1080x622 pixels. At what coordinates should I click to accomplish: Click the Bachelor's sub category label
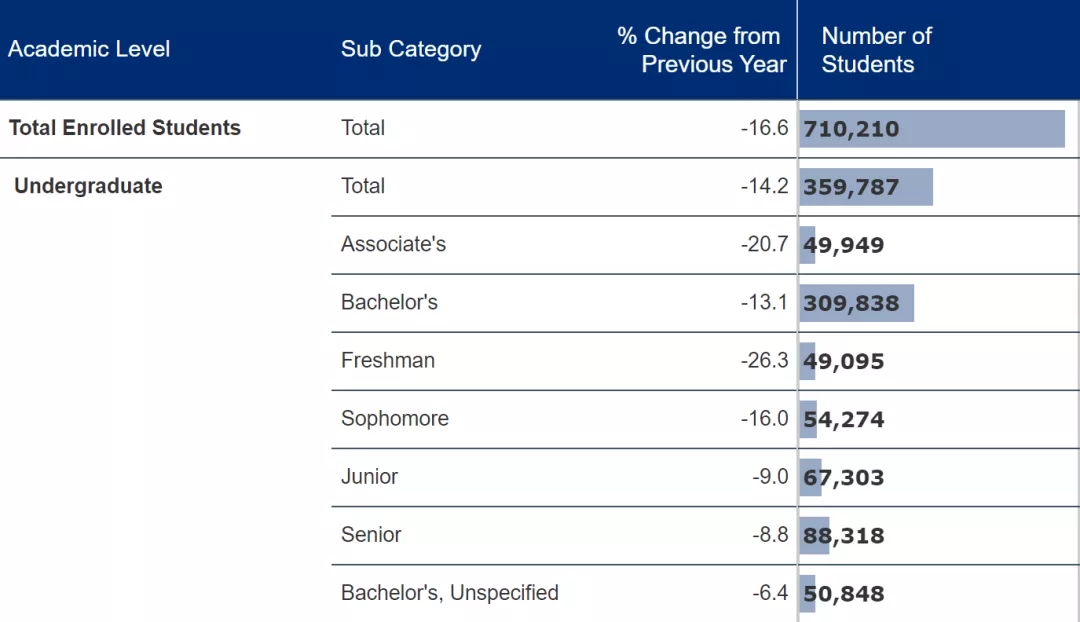coord(389,302)
